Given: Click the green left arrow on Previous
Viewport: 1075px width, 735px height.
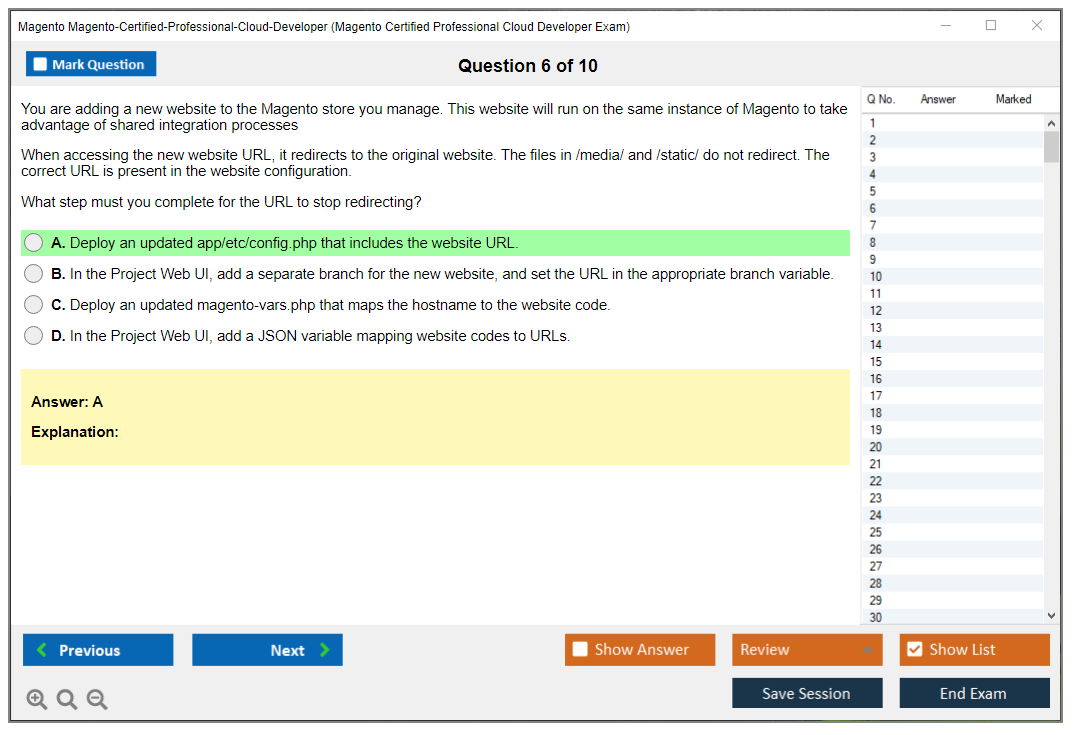Looking at the screenshot, I should coord(42,650).
